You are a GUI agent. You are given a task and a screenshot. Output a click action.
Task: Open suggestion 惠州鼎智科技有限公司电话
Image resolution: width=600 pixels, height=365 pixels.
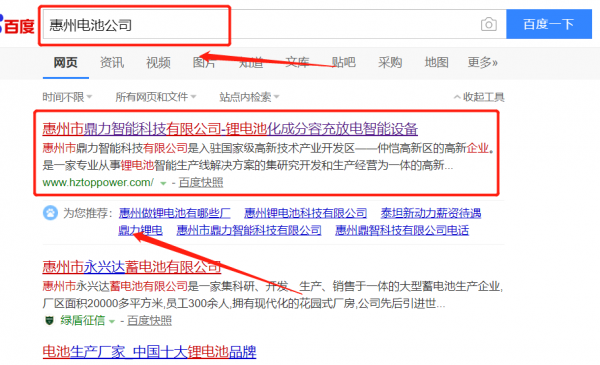pyautogui.click(x=402, y=230)
